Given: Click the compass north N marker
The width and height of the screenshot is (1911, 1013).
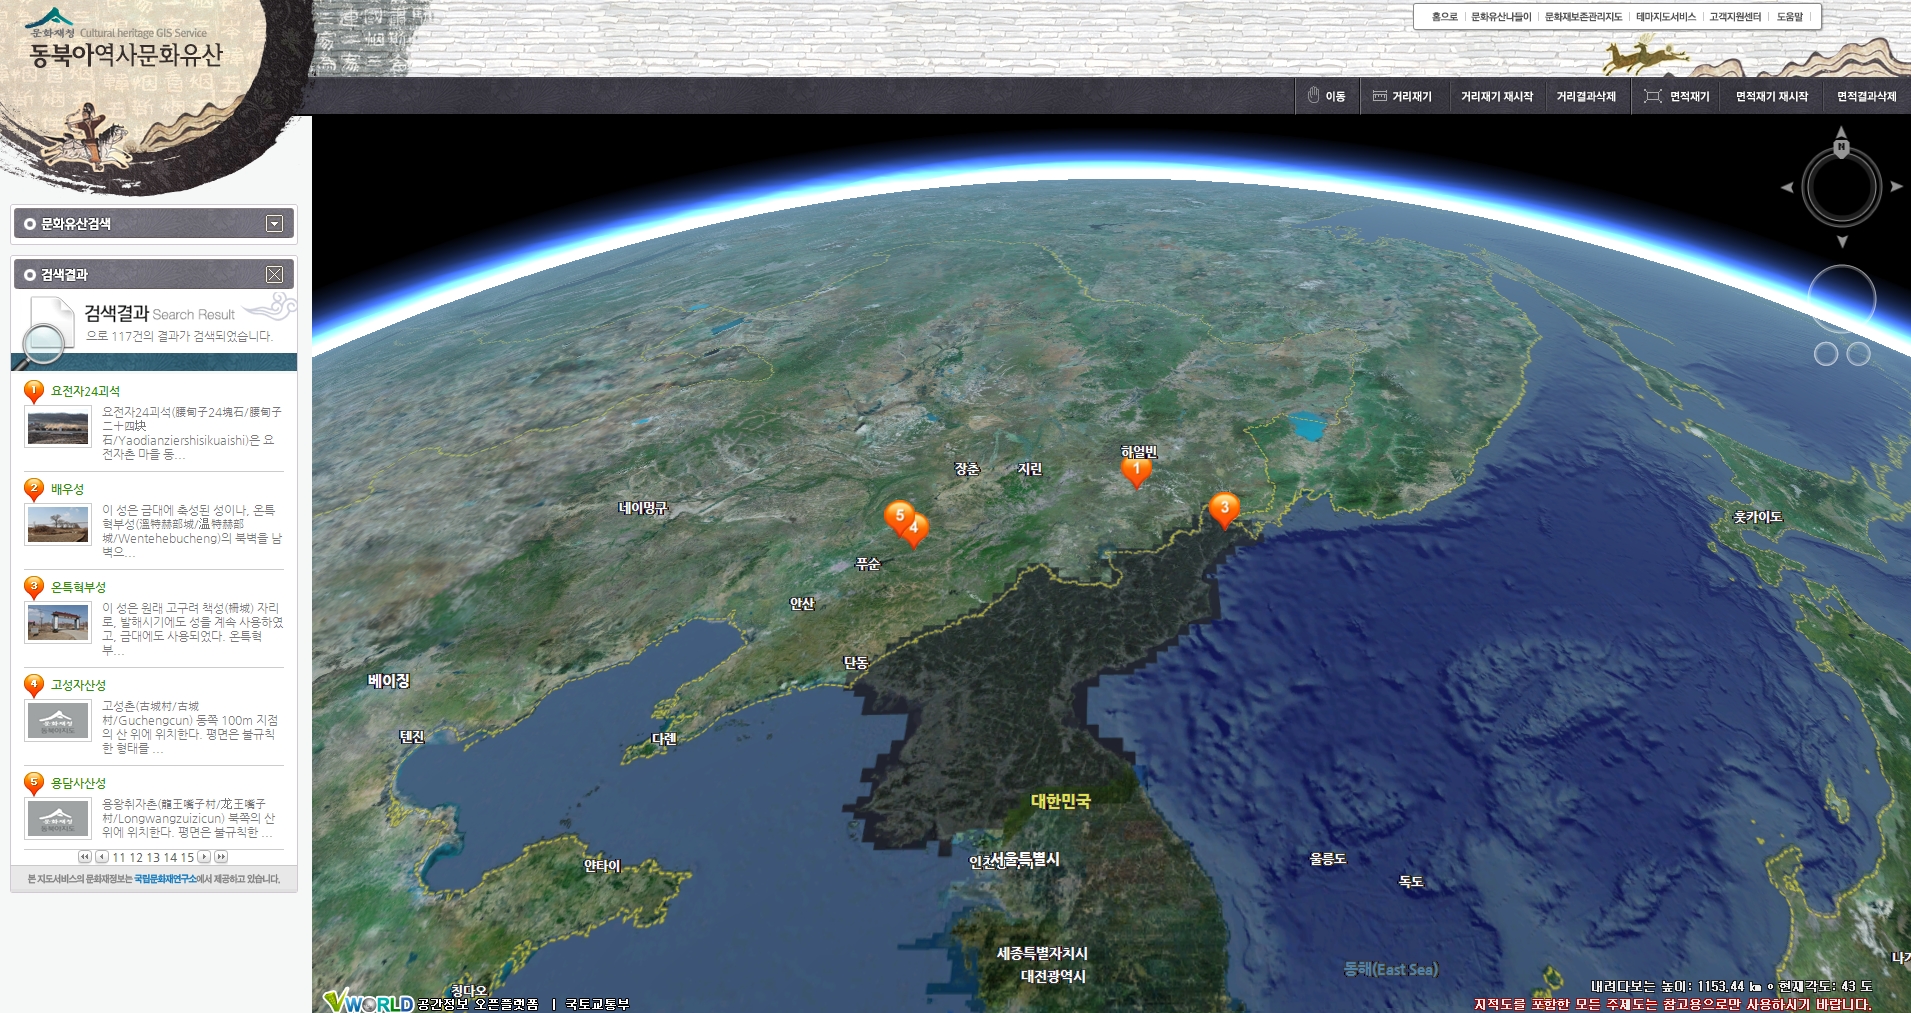Looking at the screenshot, I should tap(1841, 147).
